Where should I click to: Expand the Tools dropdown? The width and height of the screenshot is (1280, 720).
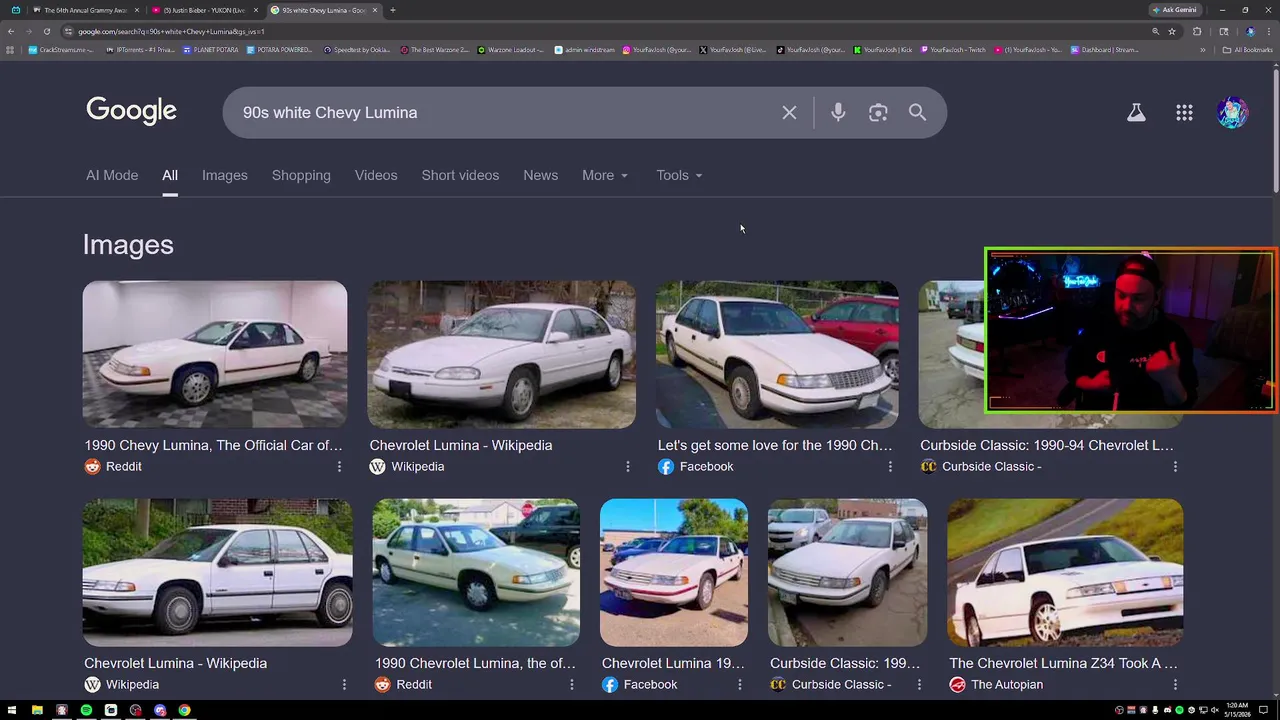click(x=679, y=175)
